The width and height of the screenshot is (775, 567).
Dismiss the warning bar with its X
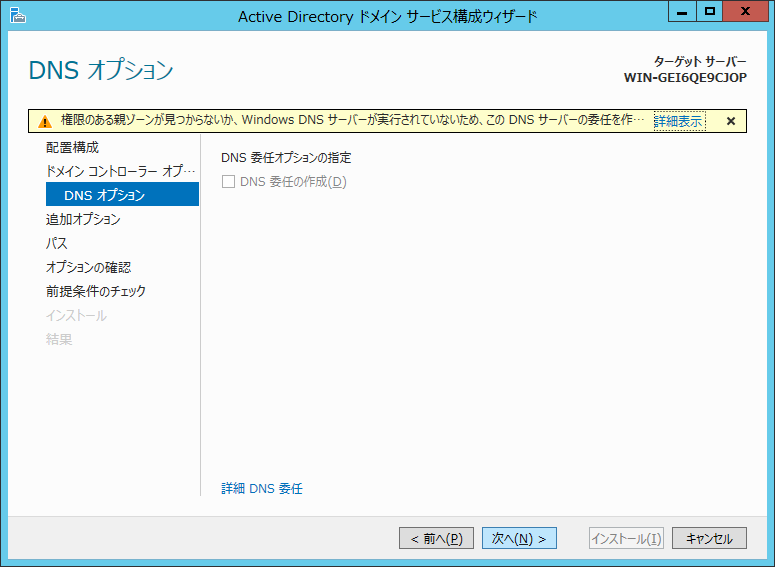pos(730,121)
